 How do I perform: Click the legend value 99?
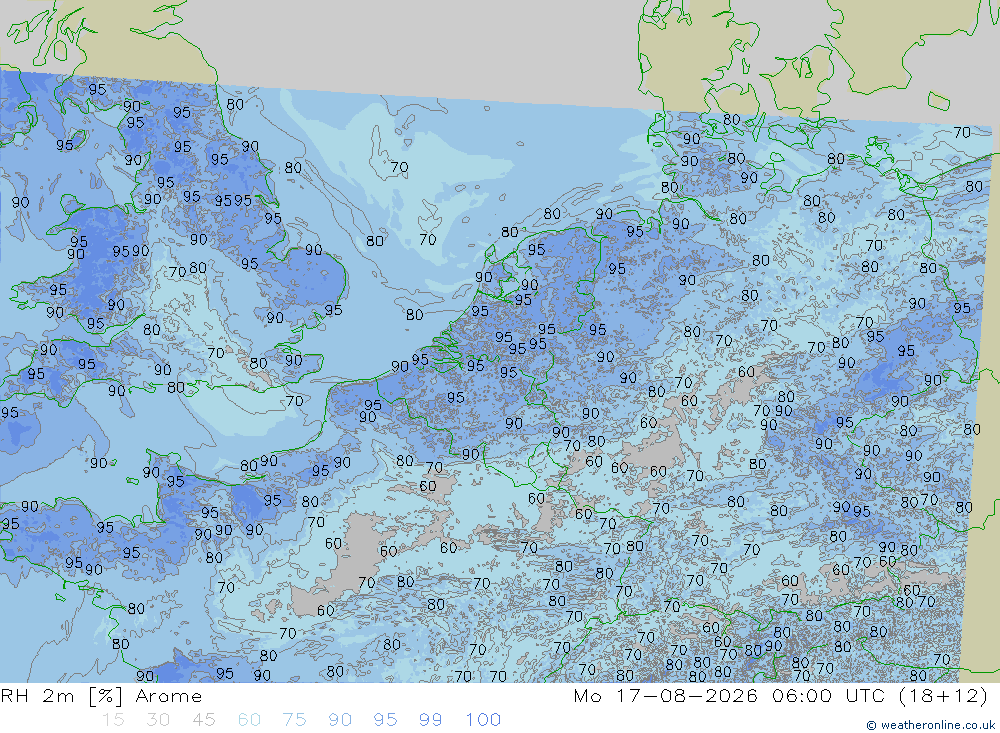pyautogui.click(x=430, y=720)
